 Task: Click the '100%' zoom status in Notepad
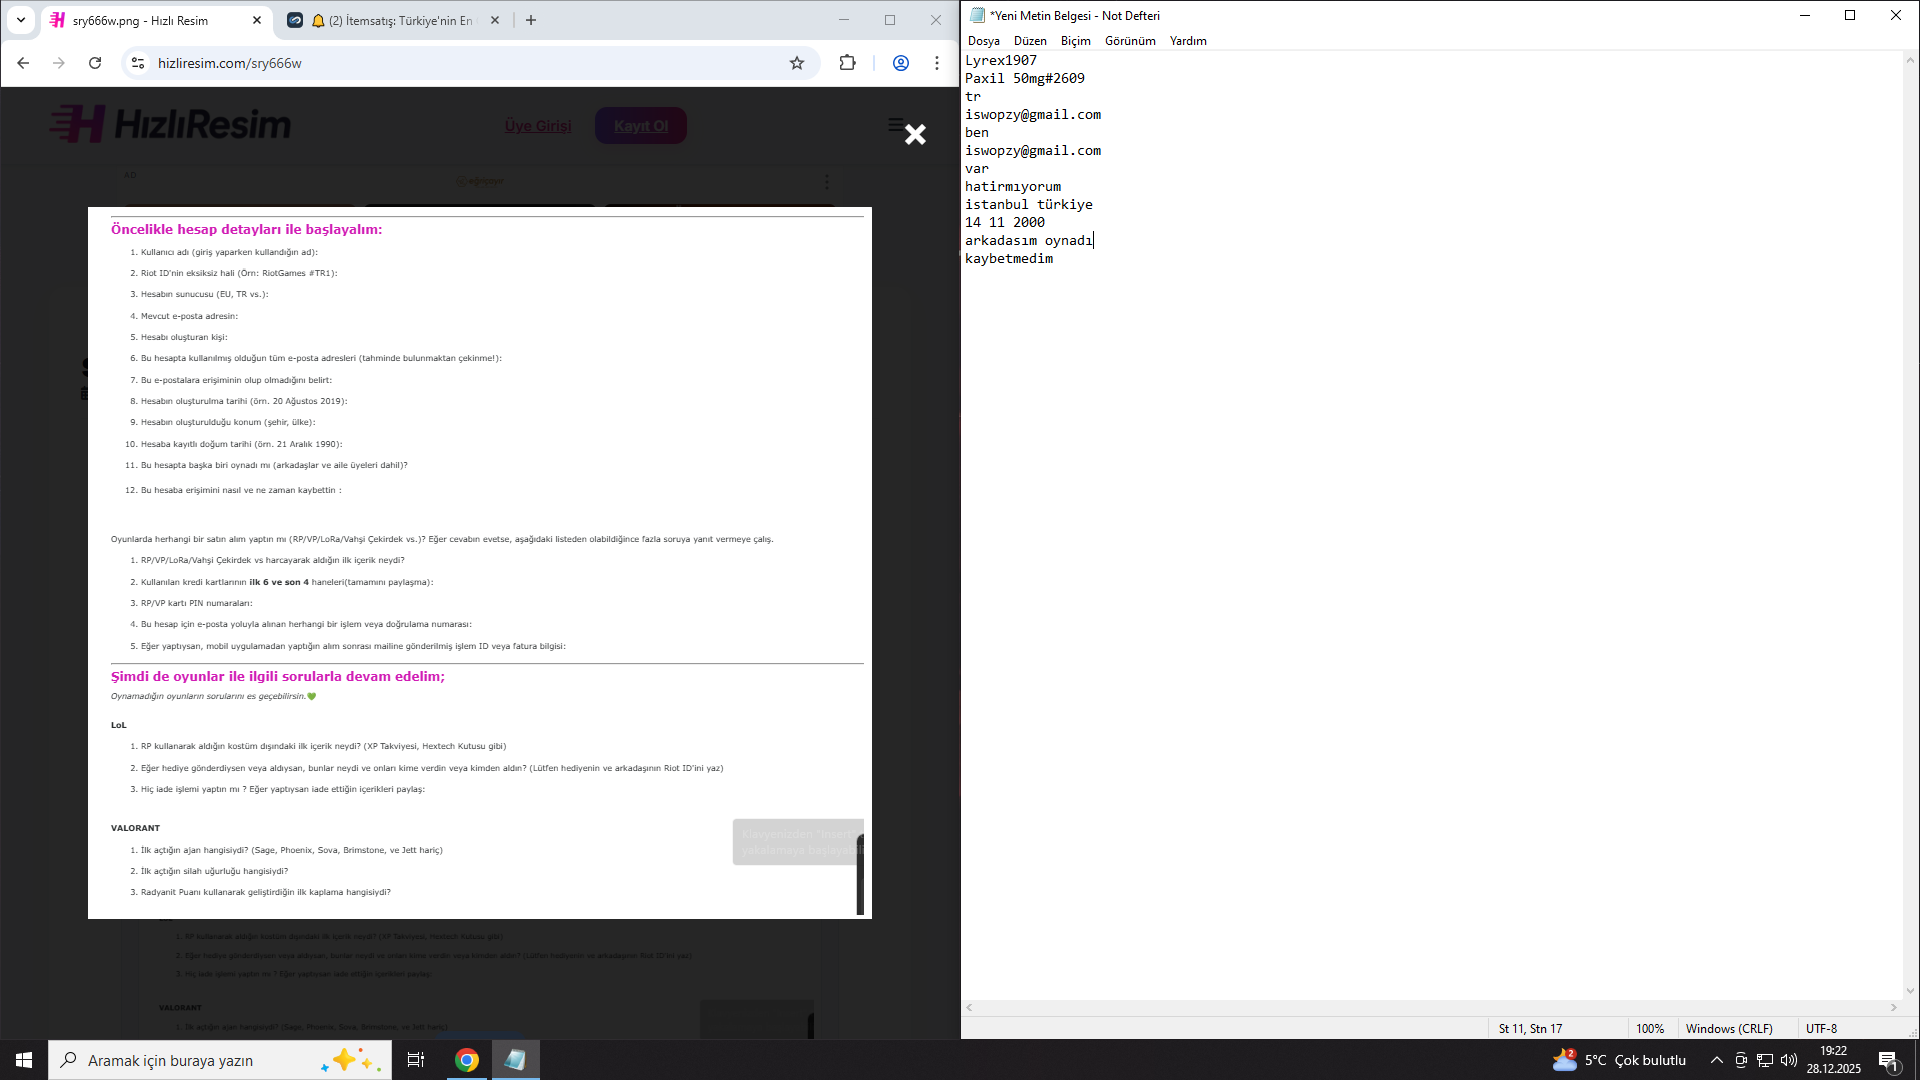click(1650, 1029)
